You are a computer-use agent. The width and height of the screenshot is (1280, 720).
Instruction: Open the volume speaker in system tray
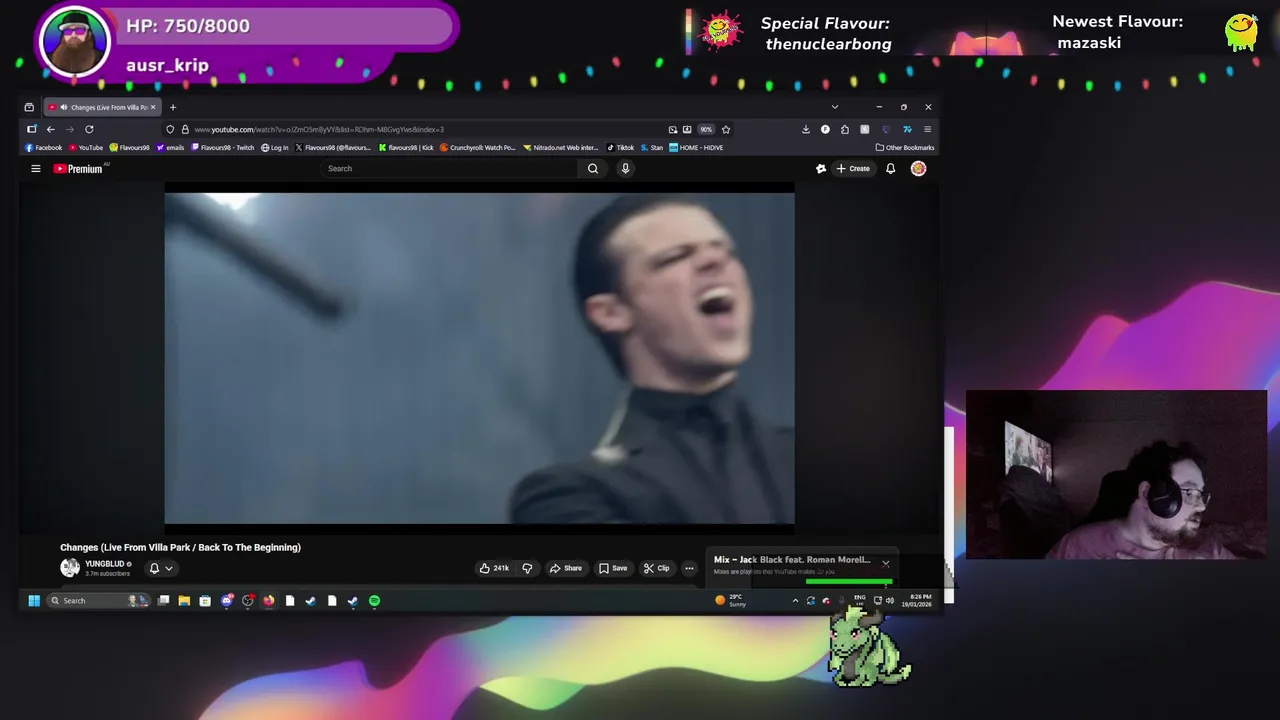[x=889, y=601]
